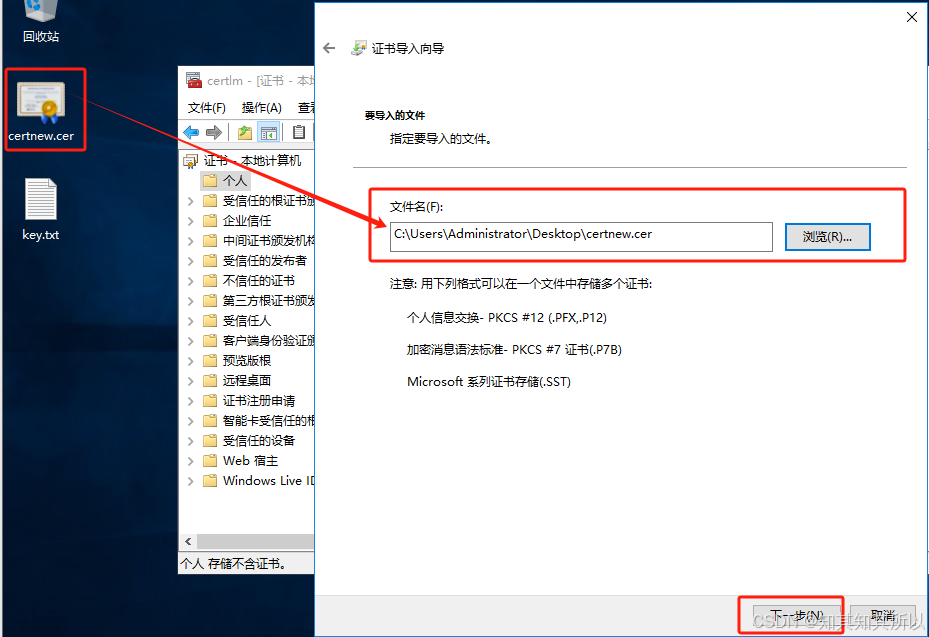The width and height of the screenshot is (929, 637).
Task: Click the blue Back arrow in certlm toolbar
Action: tap(191, 132)
